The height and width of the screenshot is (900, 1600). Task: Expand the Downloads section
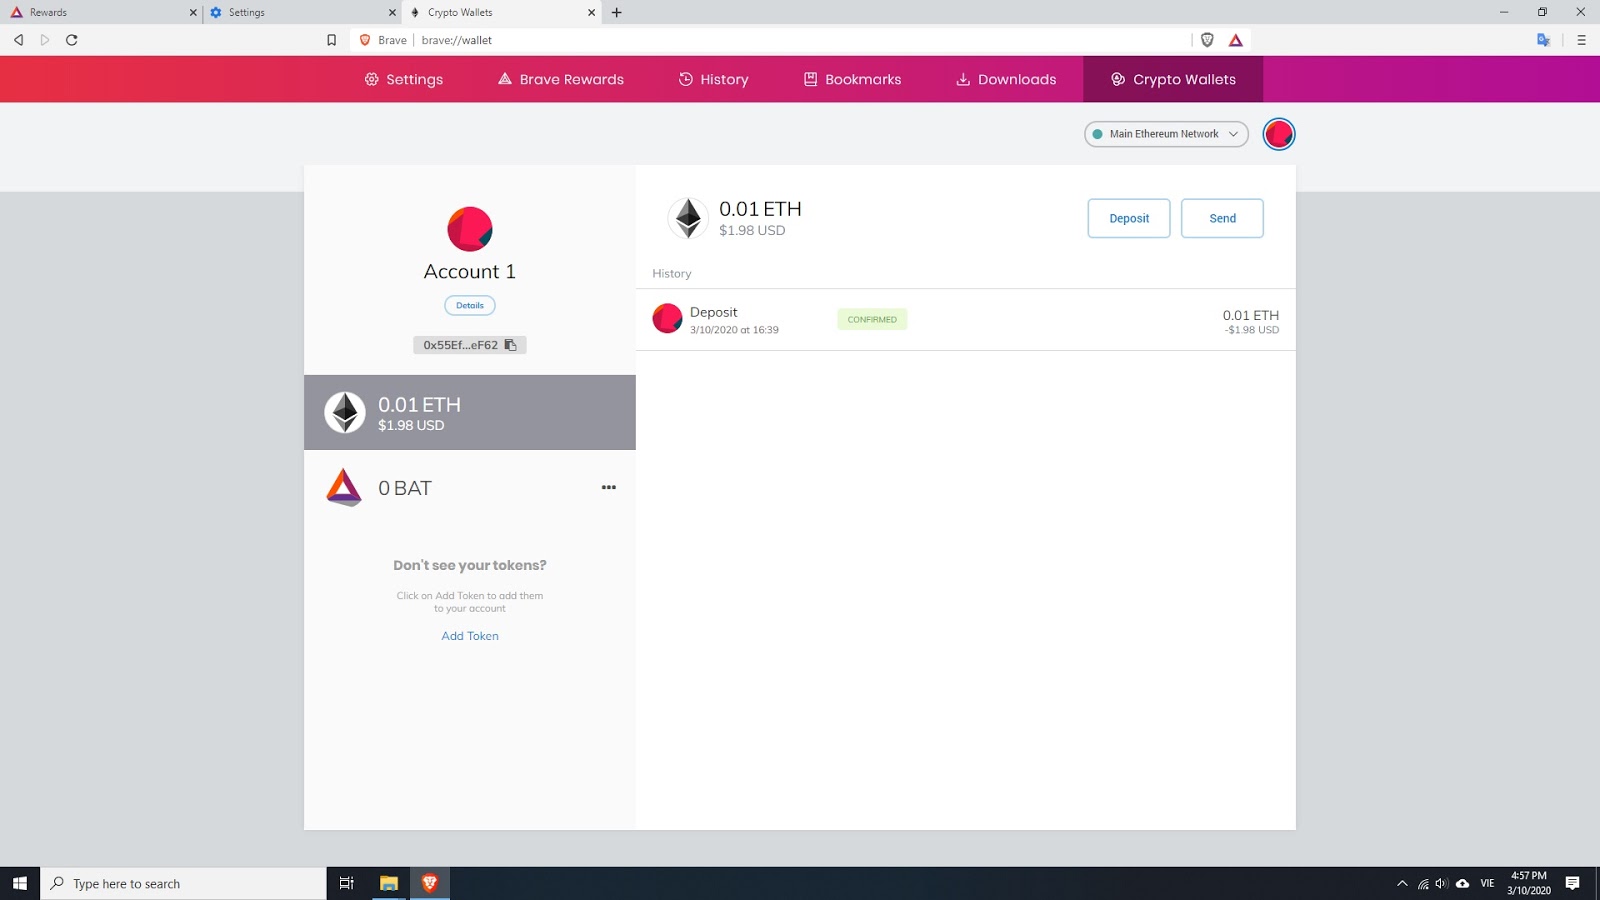click(1005, 79)
